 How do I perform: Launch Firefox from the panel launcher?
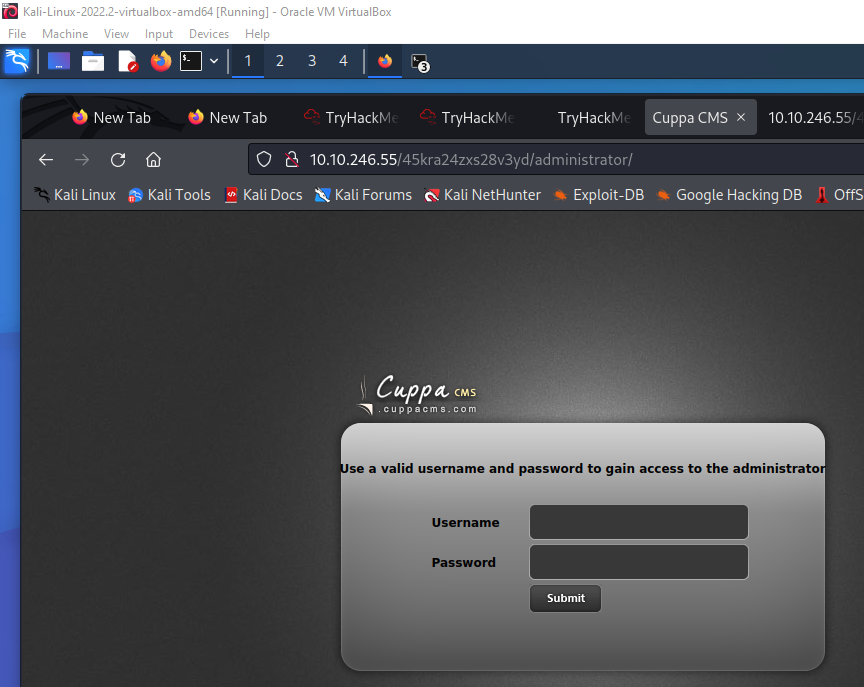(x=161, y=61)
